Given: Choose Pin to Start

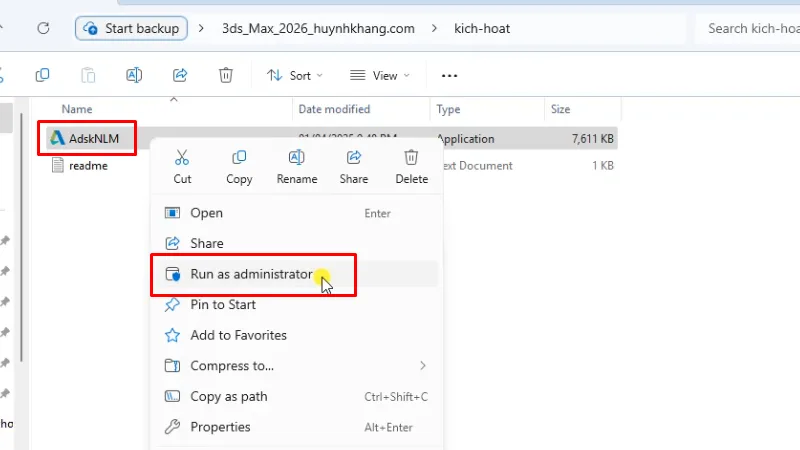Looking at the screenshot, I should pyautogui.click(x=223, y=305).
